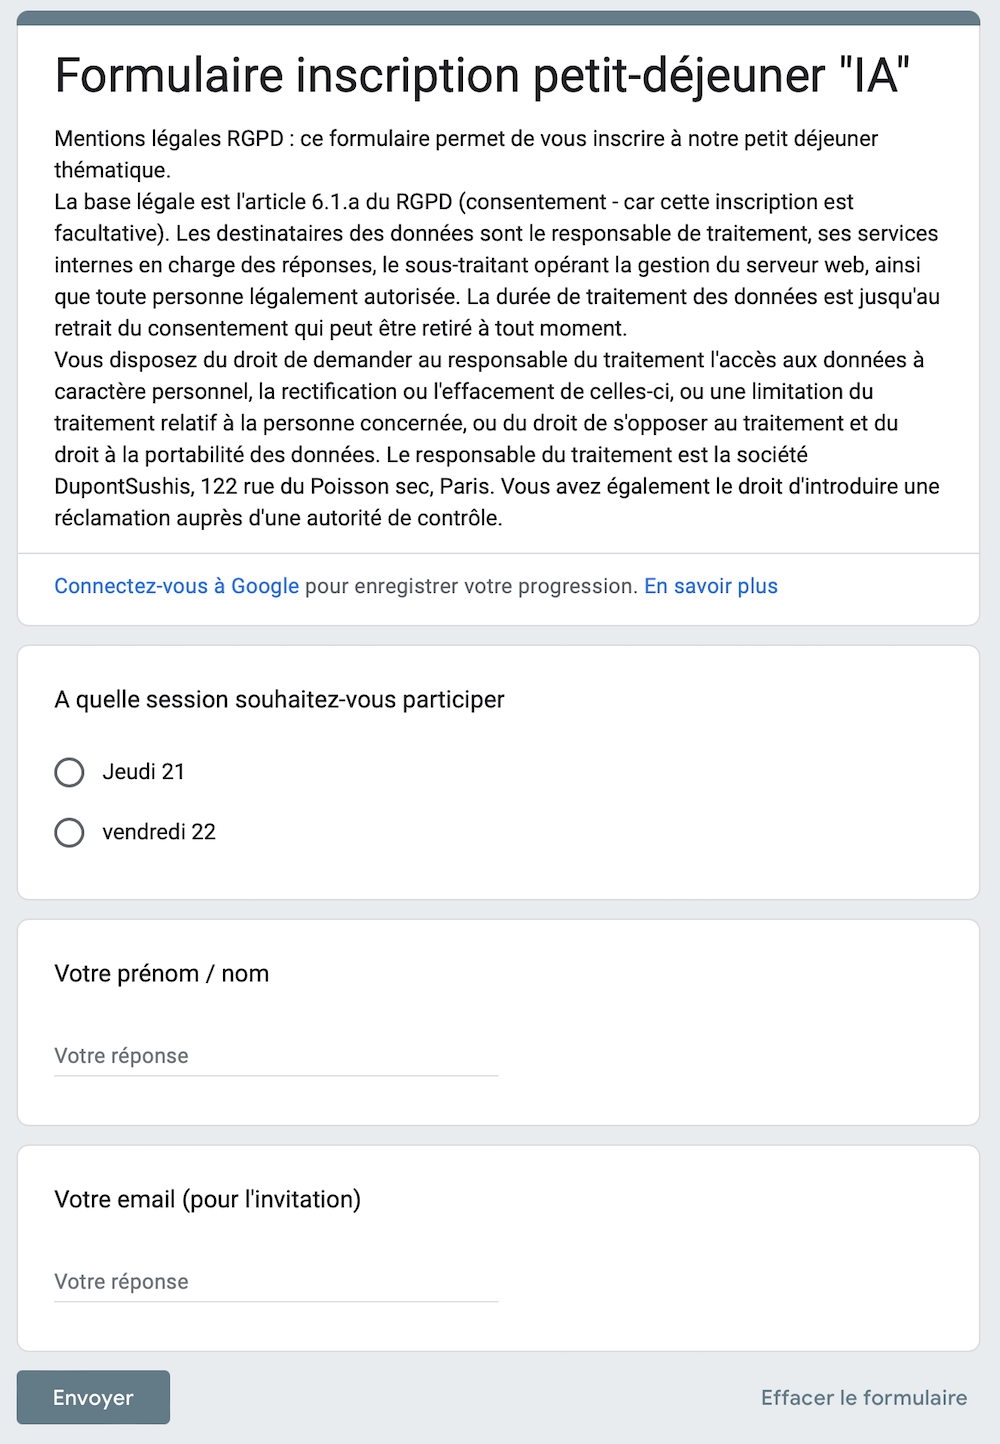Click the 'Mentions légales RGPD' opening line
Image resolution: width=1000 pixels, height=1444 pixels.
pyautogui.click(x=466, y=138)
